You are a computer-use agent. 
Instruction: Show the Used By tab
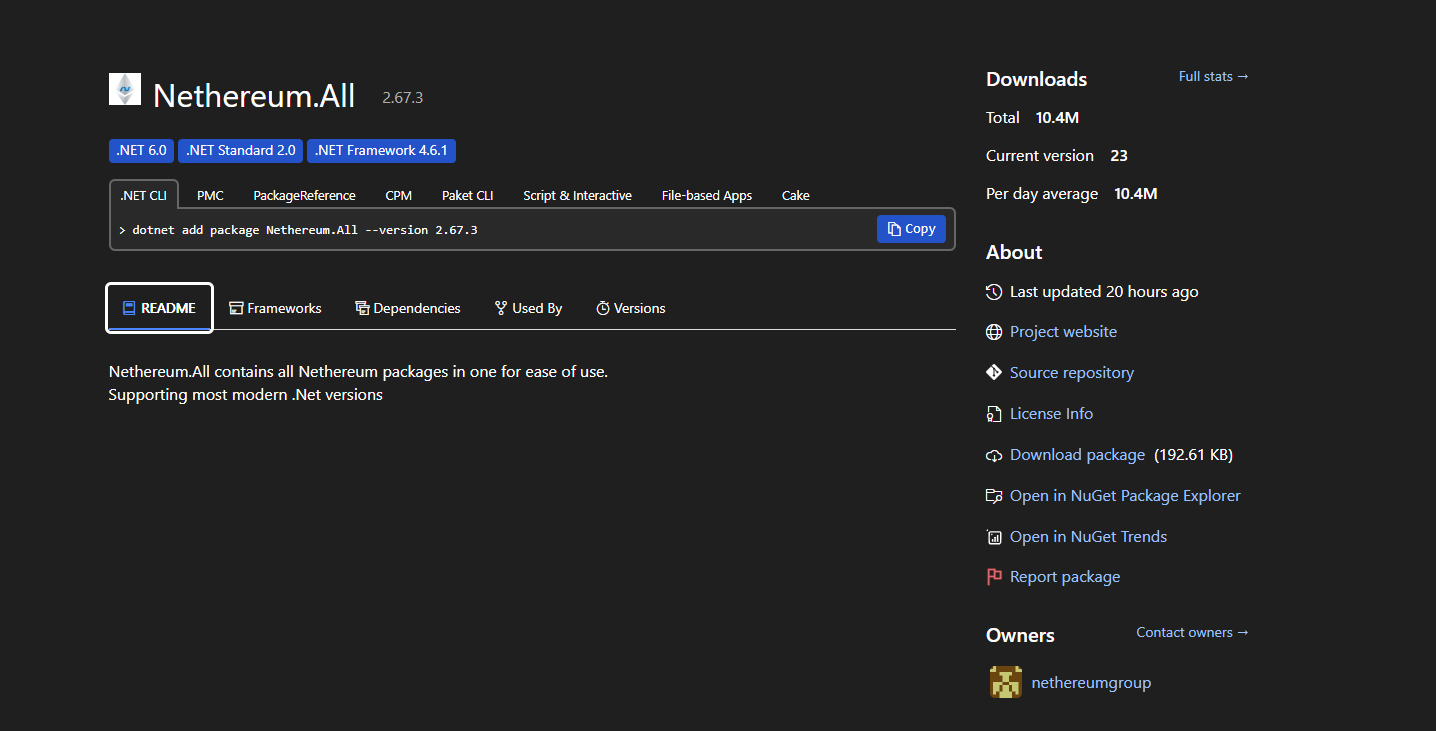click(528, 308)
